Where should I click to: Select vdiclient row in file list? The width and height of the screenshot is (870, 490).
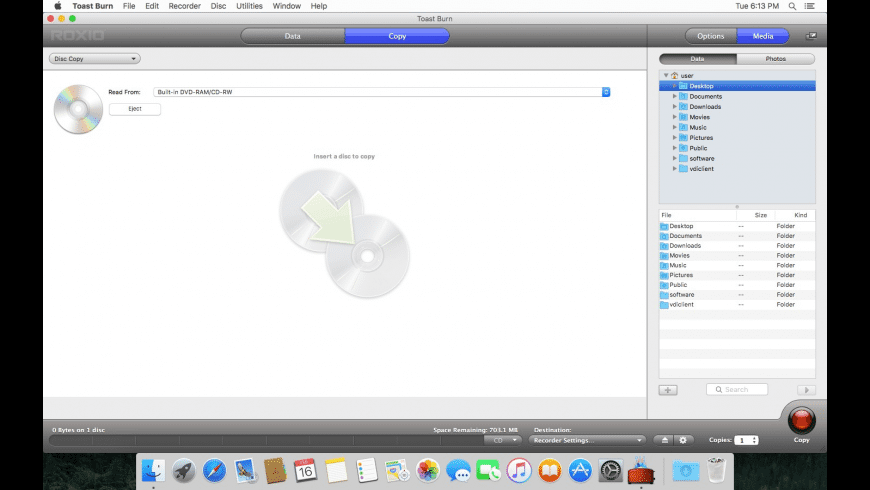tap(737, 305)
